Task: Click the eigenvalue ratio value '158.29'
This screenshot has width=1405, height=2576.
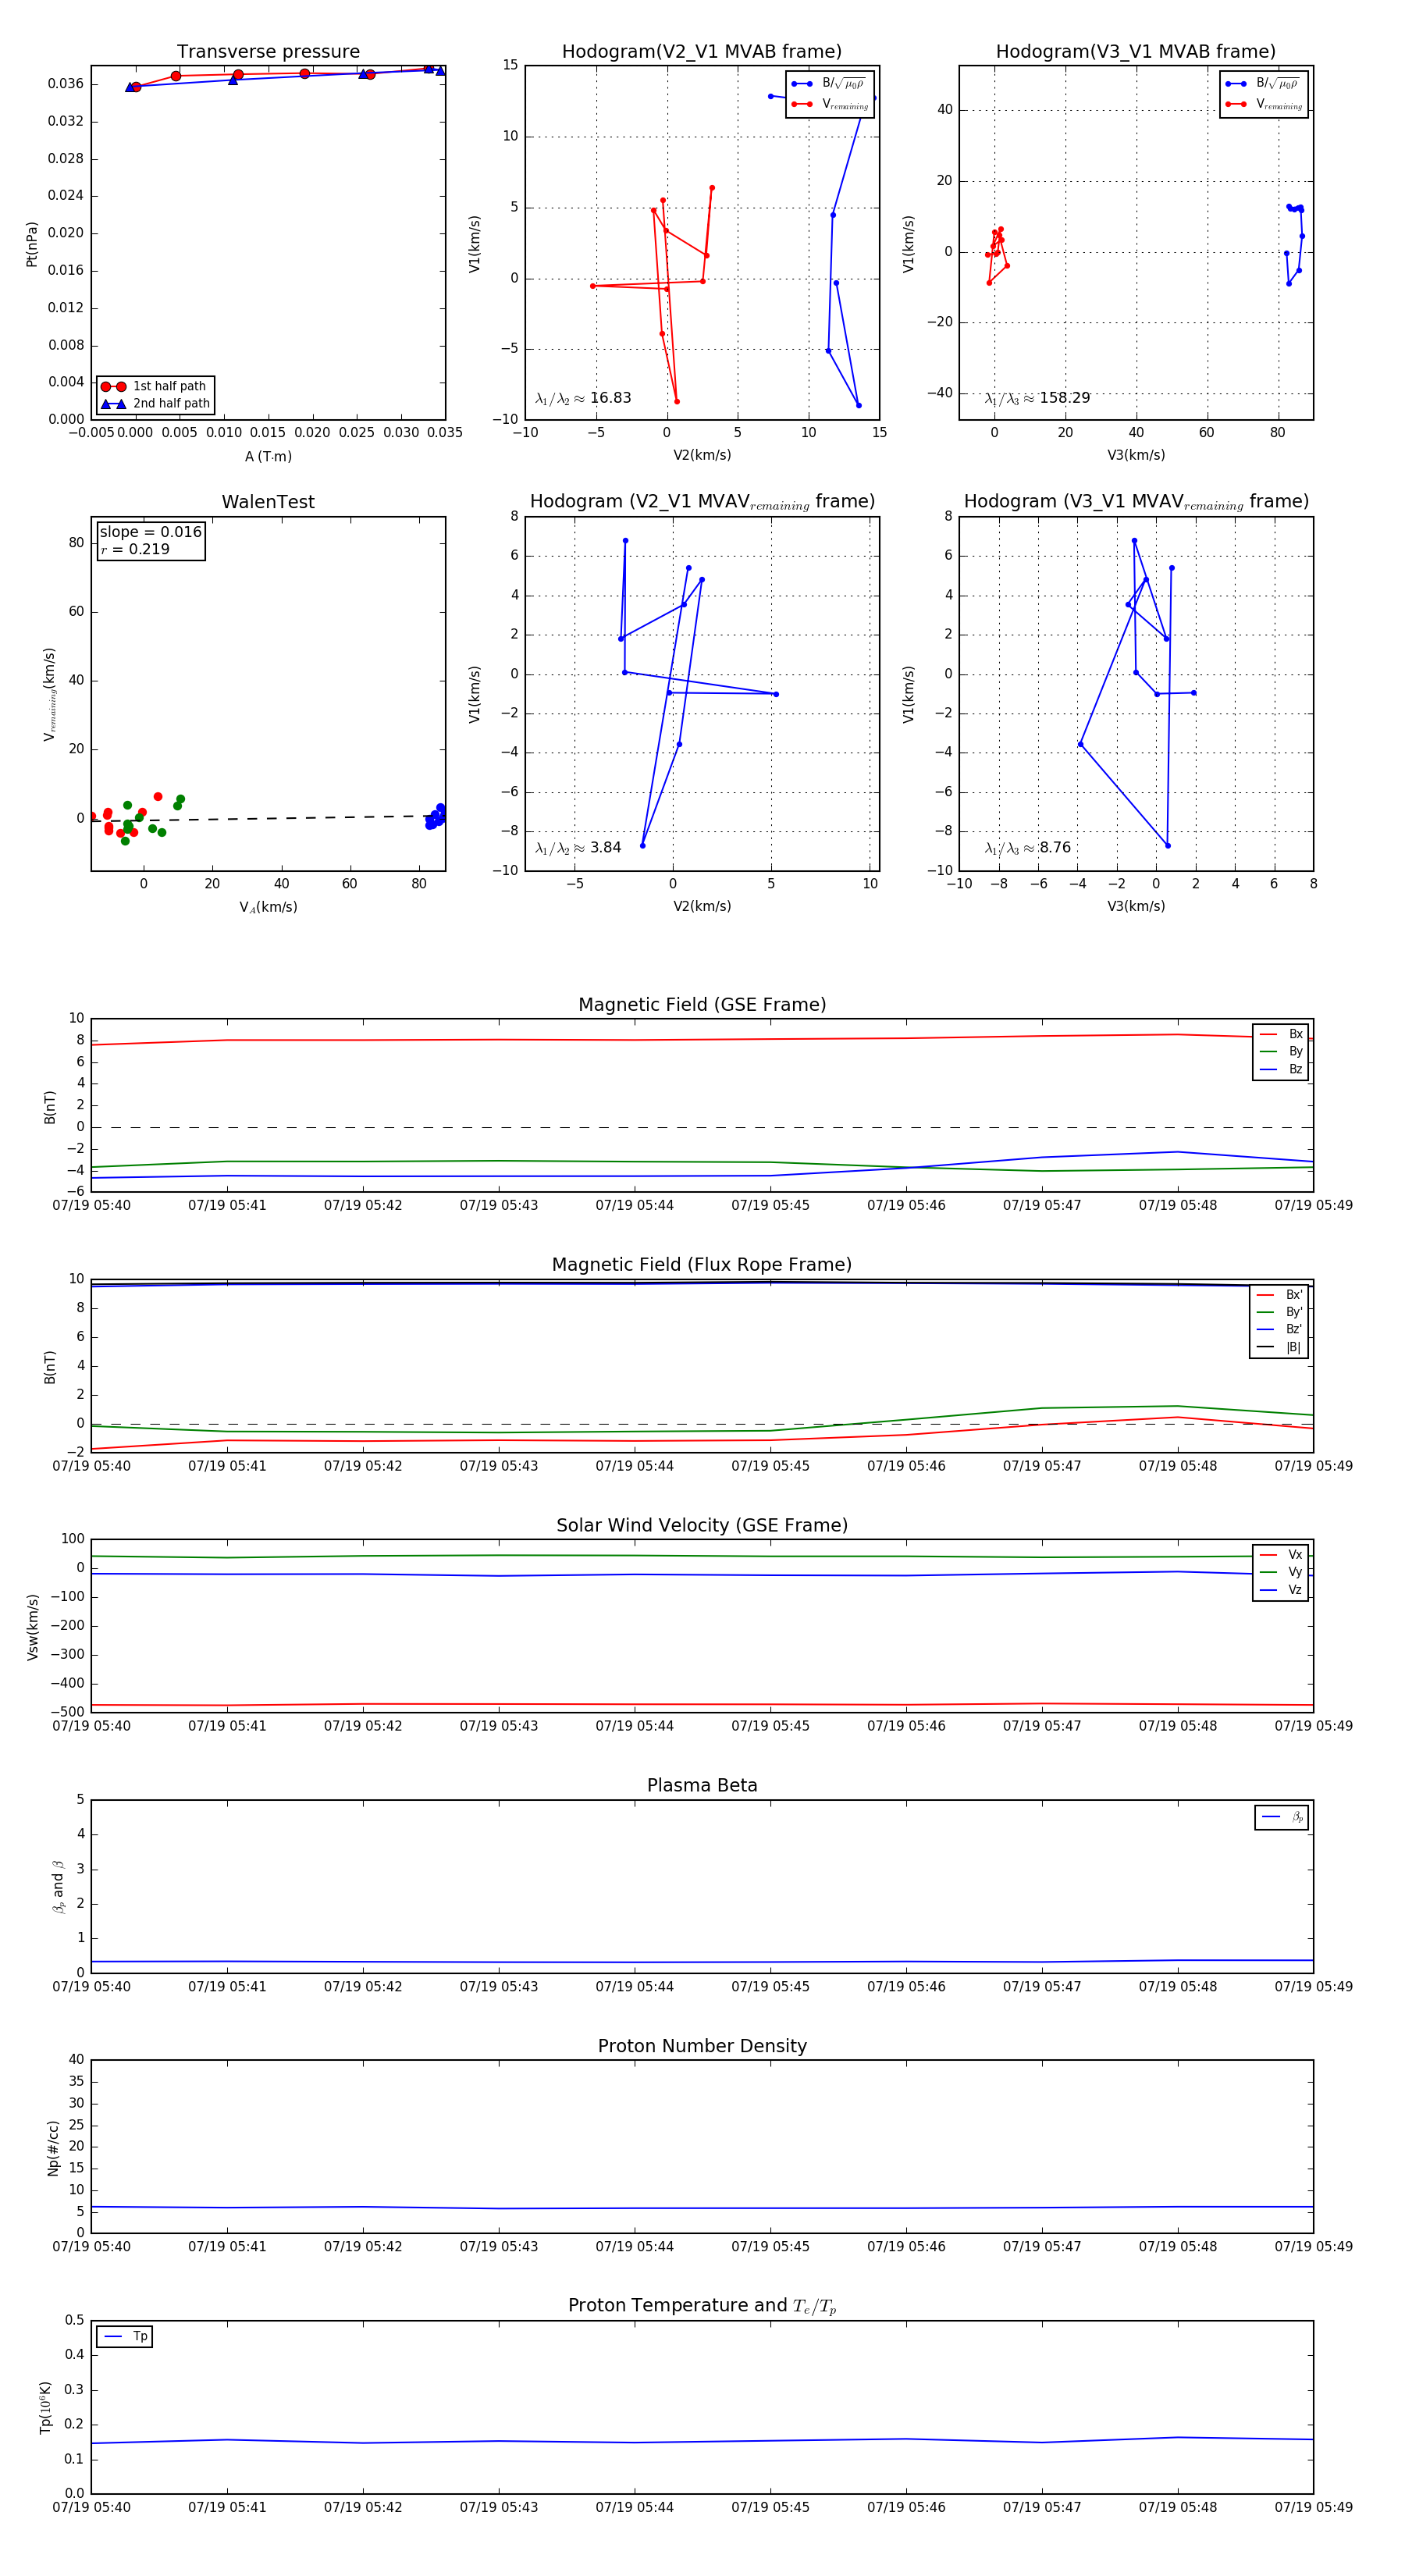Action: coord(1065,398)
